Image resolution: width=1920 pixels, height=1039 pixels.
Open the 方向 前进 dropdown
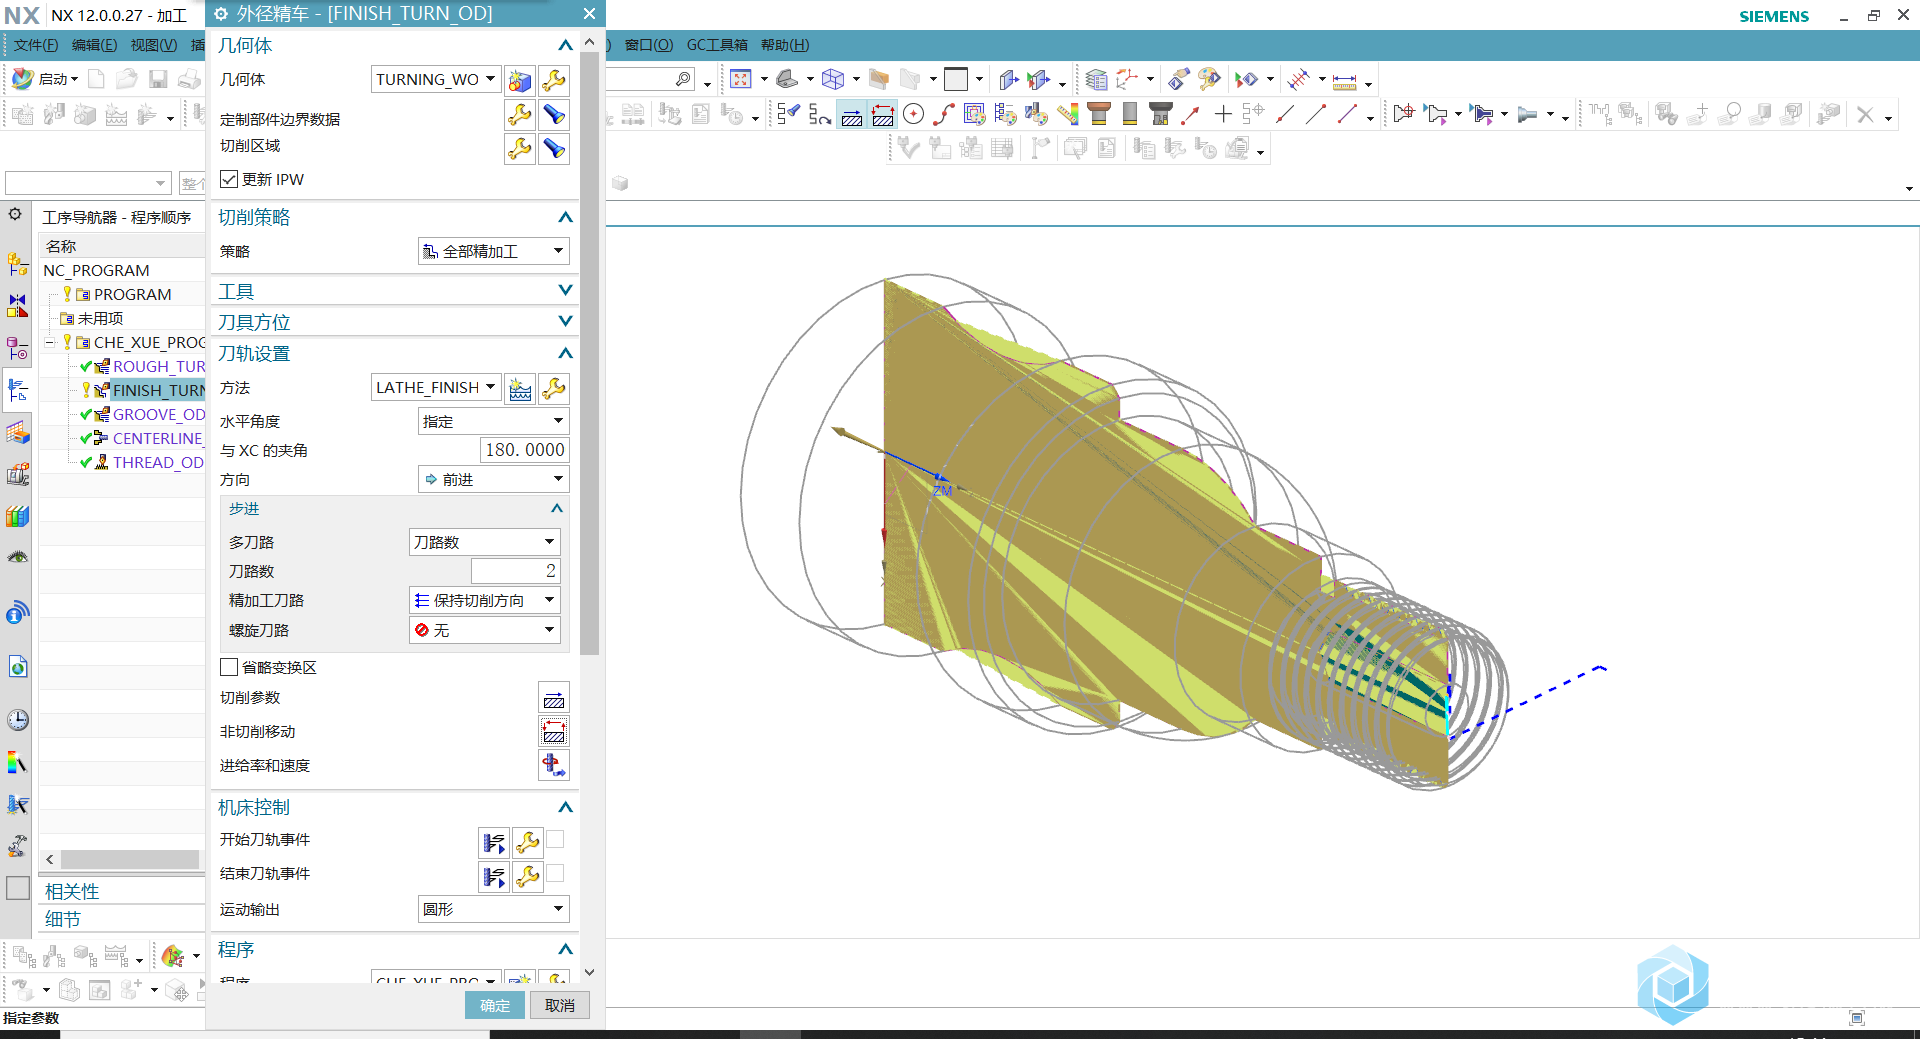(493, 479)
